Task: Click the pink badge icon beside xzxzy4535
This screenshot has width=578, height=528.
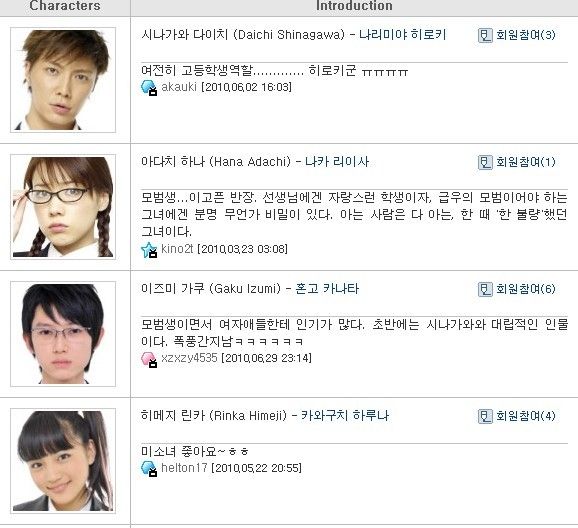Action: tap(149, 359)
